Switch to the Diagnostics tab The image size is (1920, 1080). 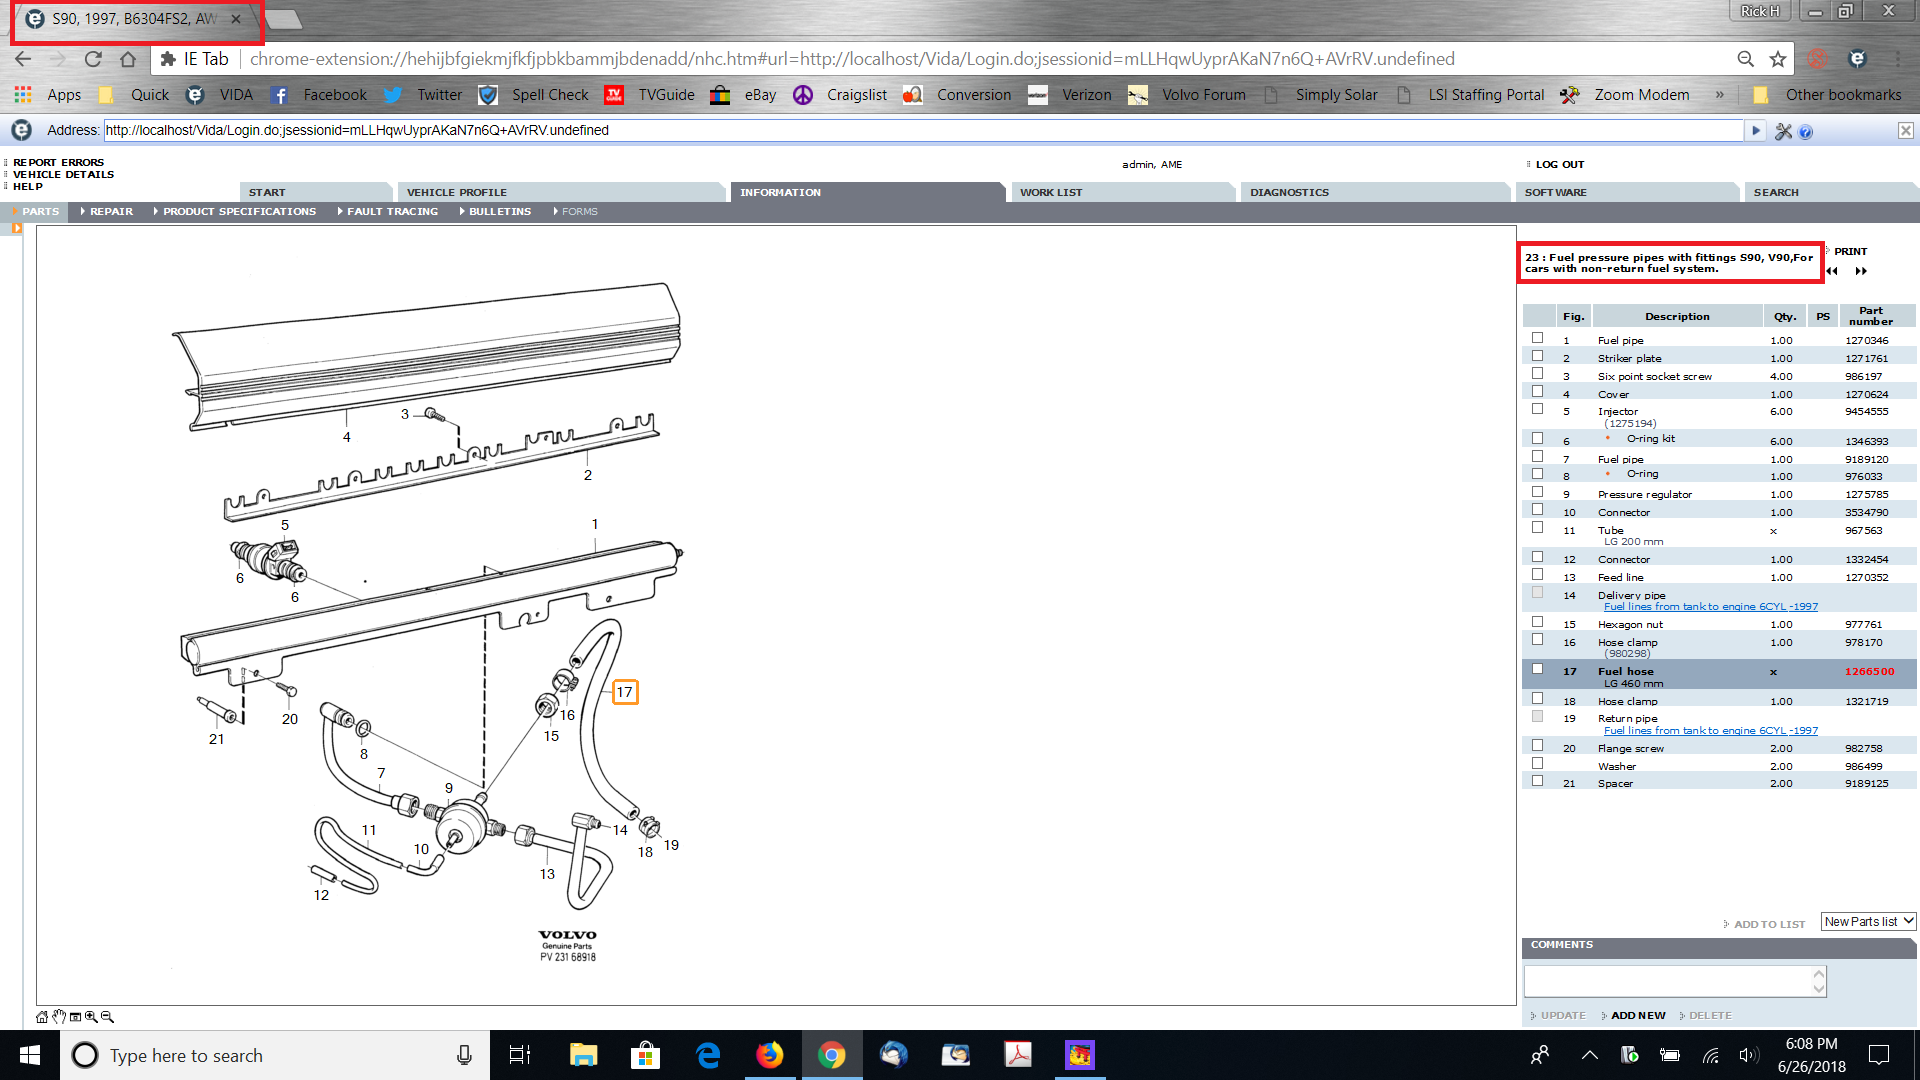pos(1289,192)
